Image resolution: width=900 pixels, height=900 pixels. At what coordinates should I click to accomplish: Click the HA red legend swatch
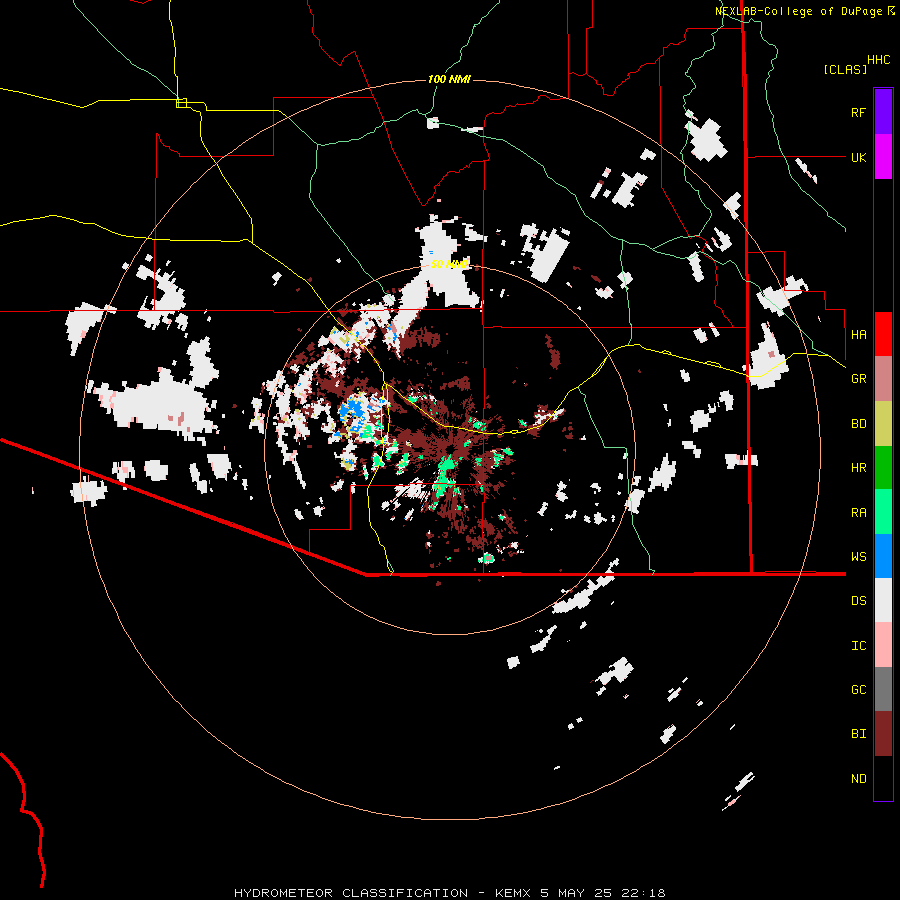[883, 334]
